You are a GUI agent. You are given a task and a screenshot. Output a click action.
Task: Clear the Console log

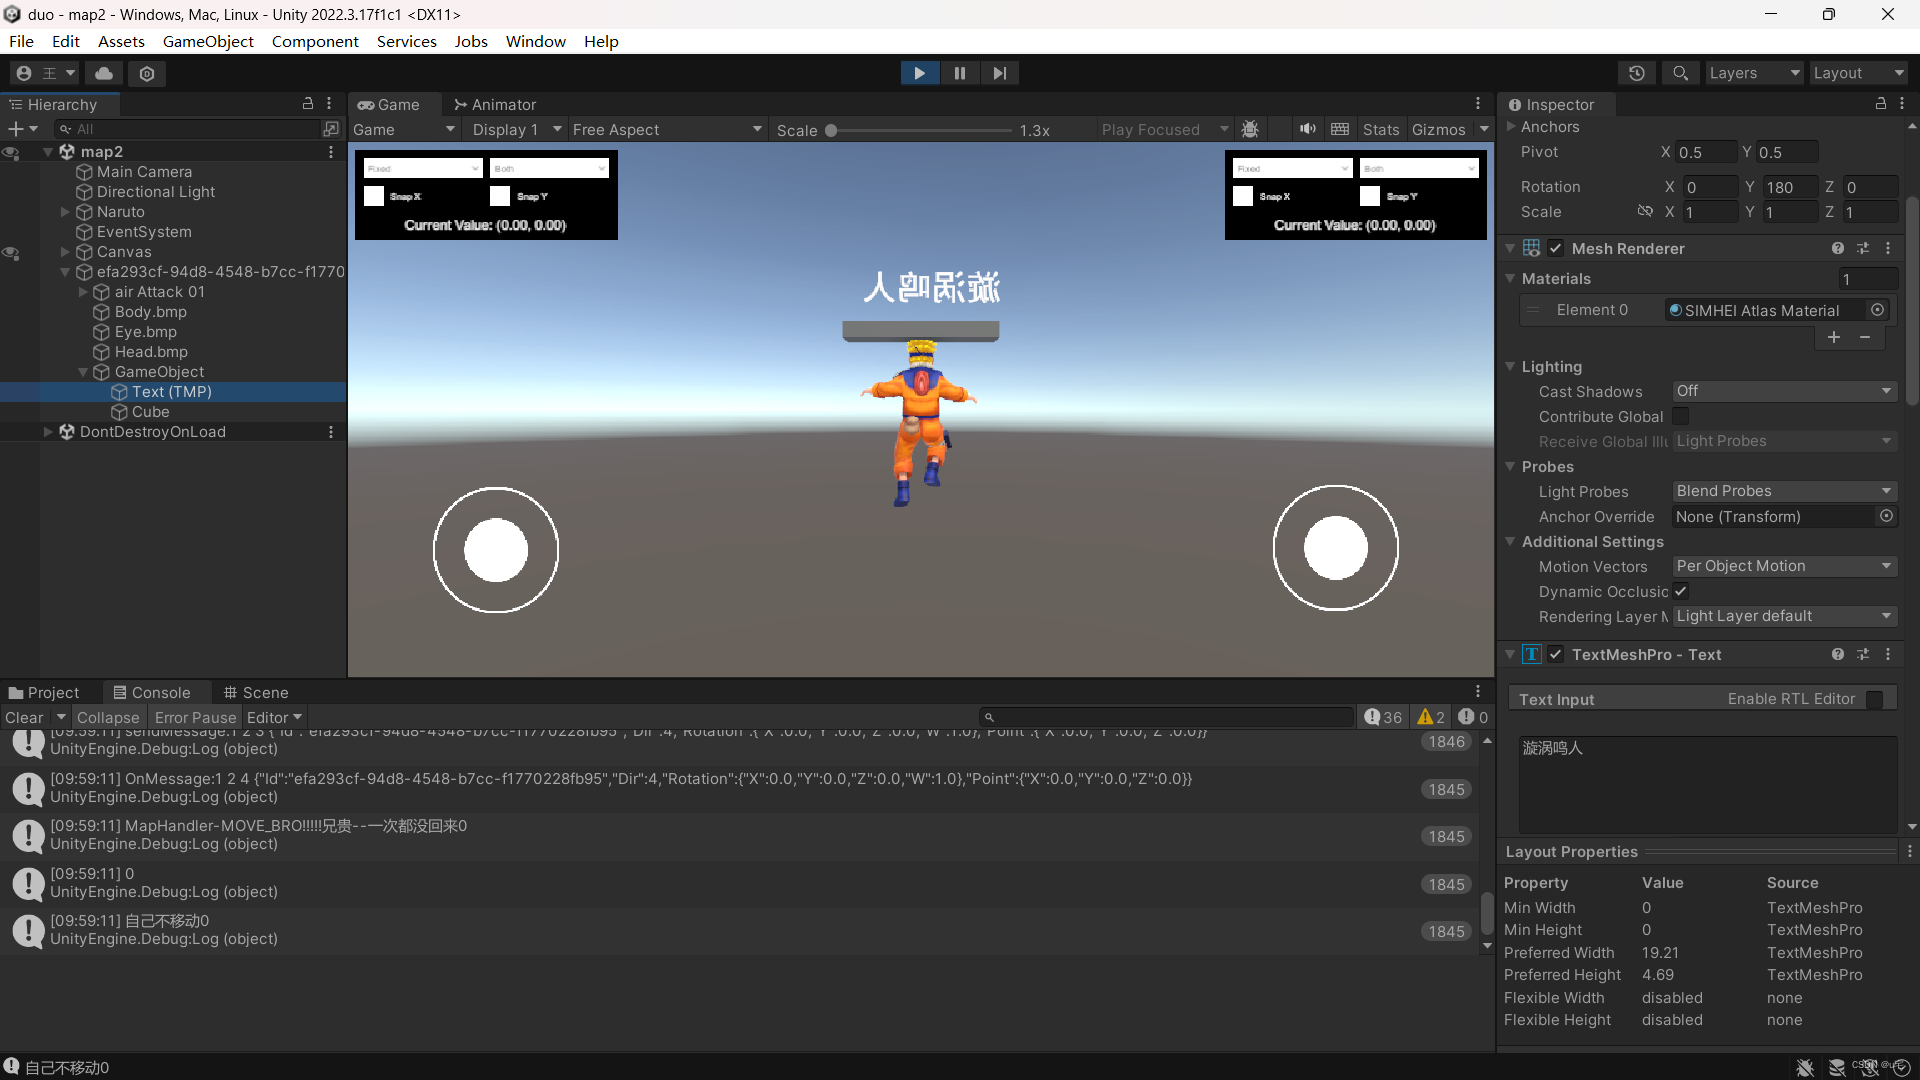(x=24, y=717)
